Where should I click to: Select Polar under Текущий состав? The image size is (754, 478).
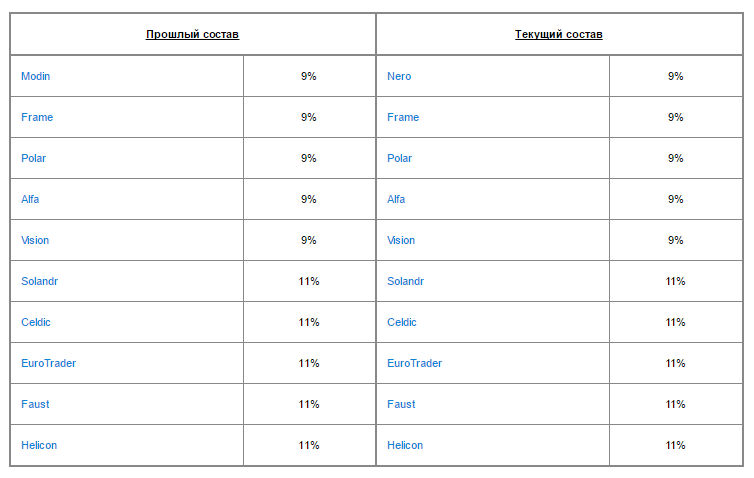coord(400,158)
